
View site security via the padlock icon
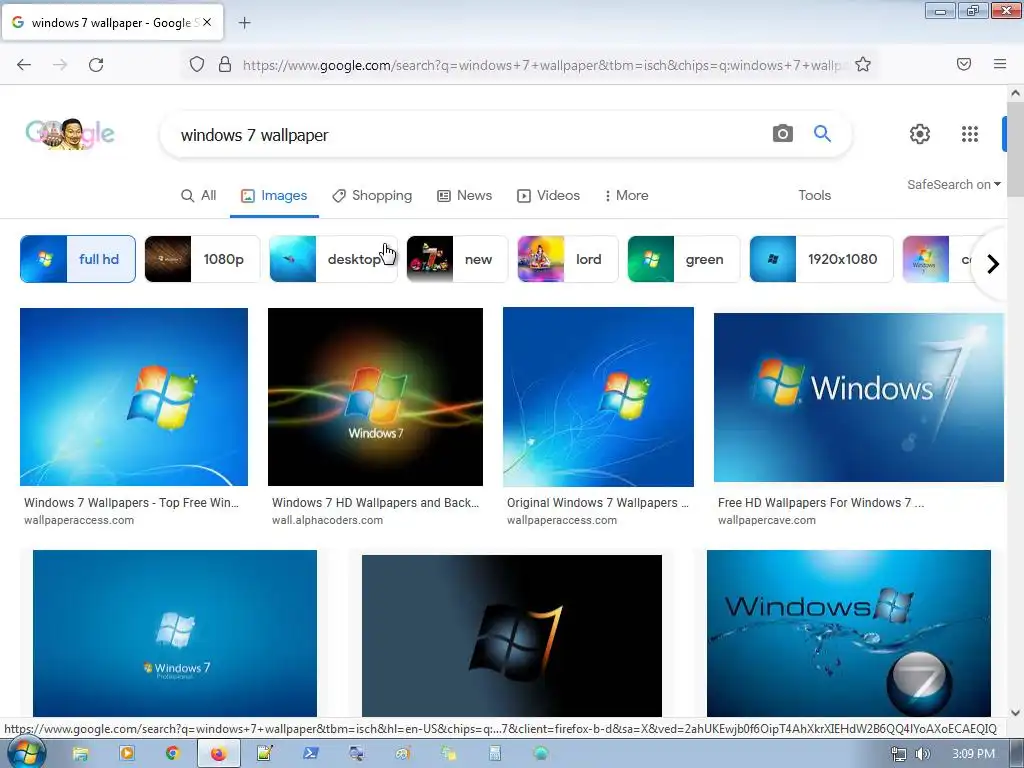point(225,65)
